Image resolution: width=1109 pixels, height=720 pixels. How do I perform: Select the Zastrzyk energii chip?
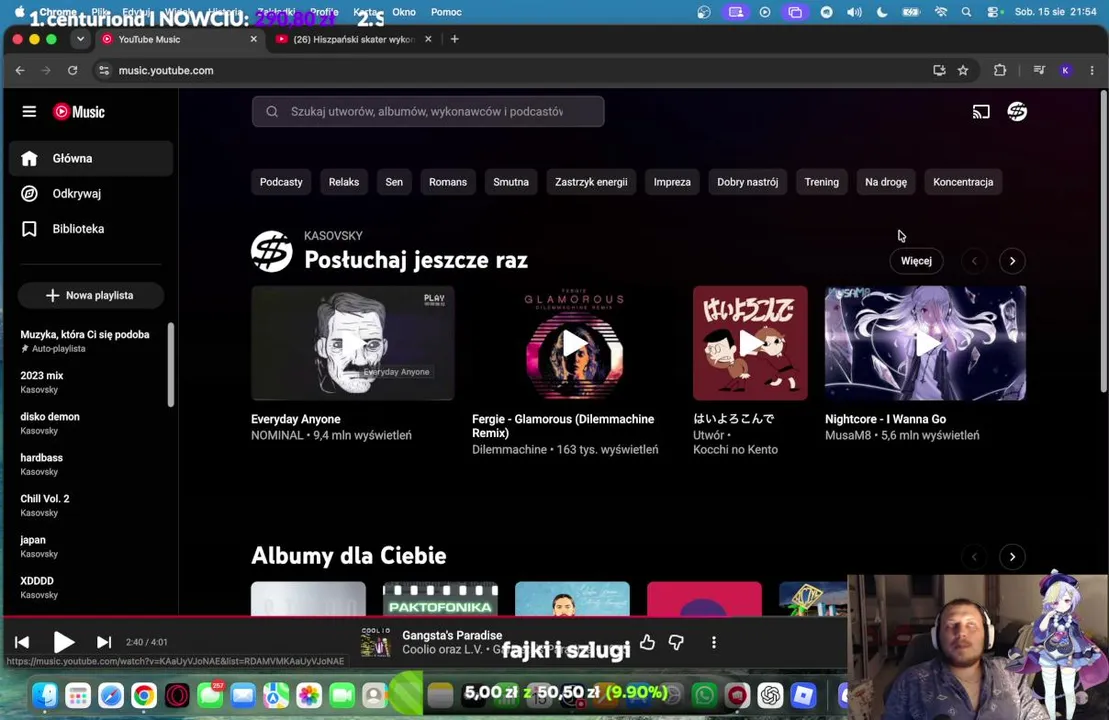pos(591,182)
